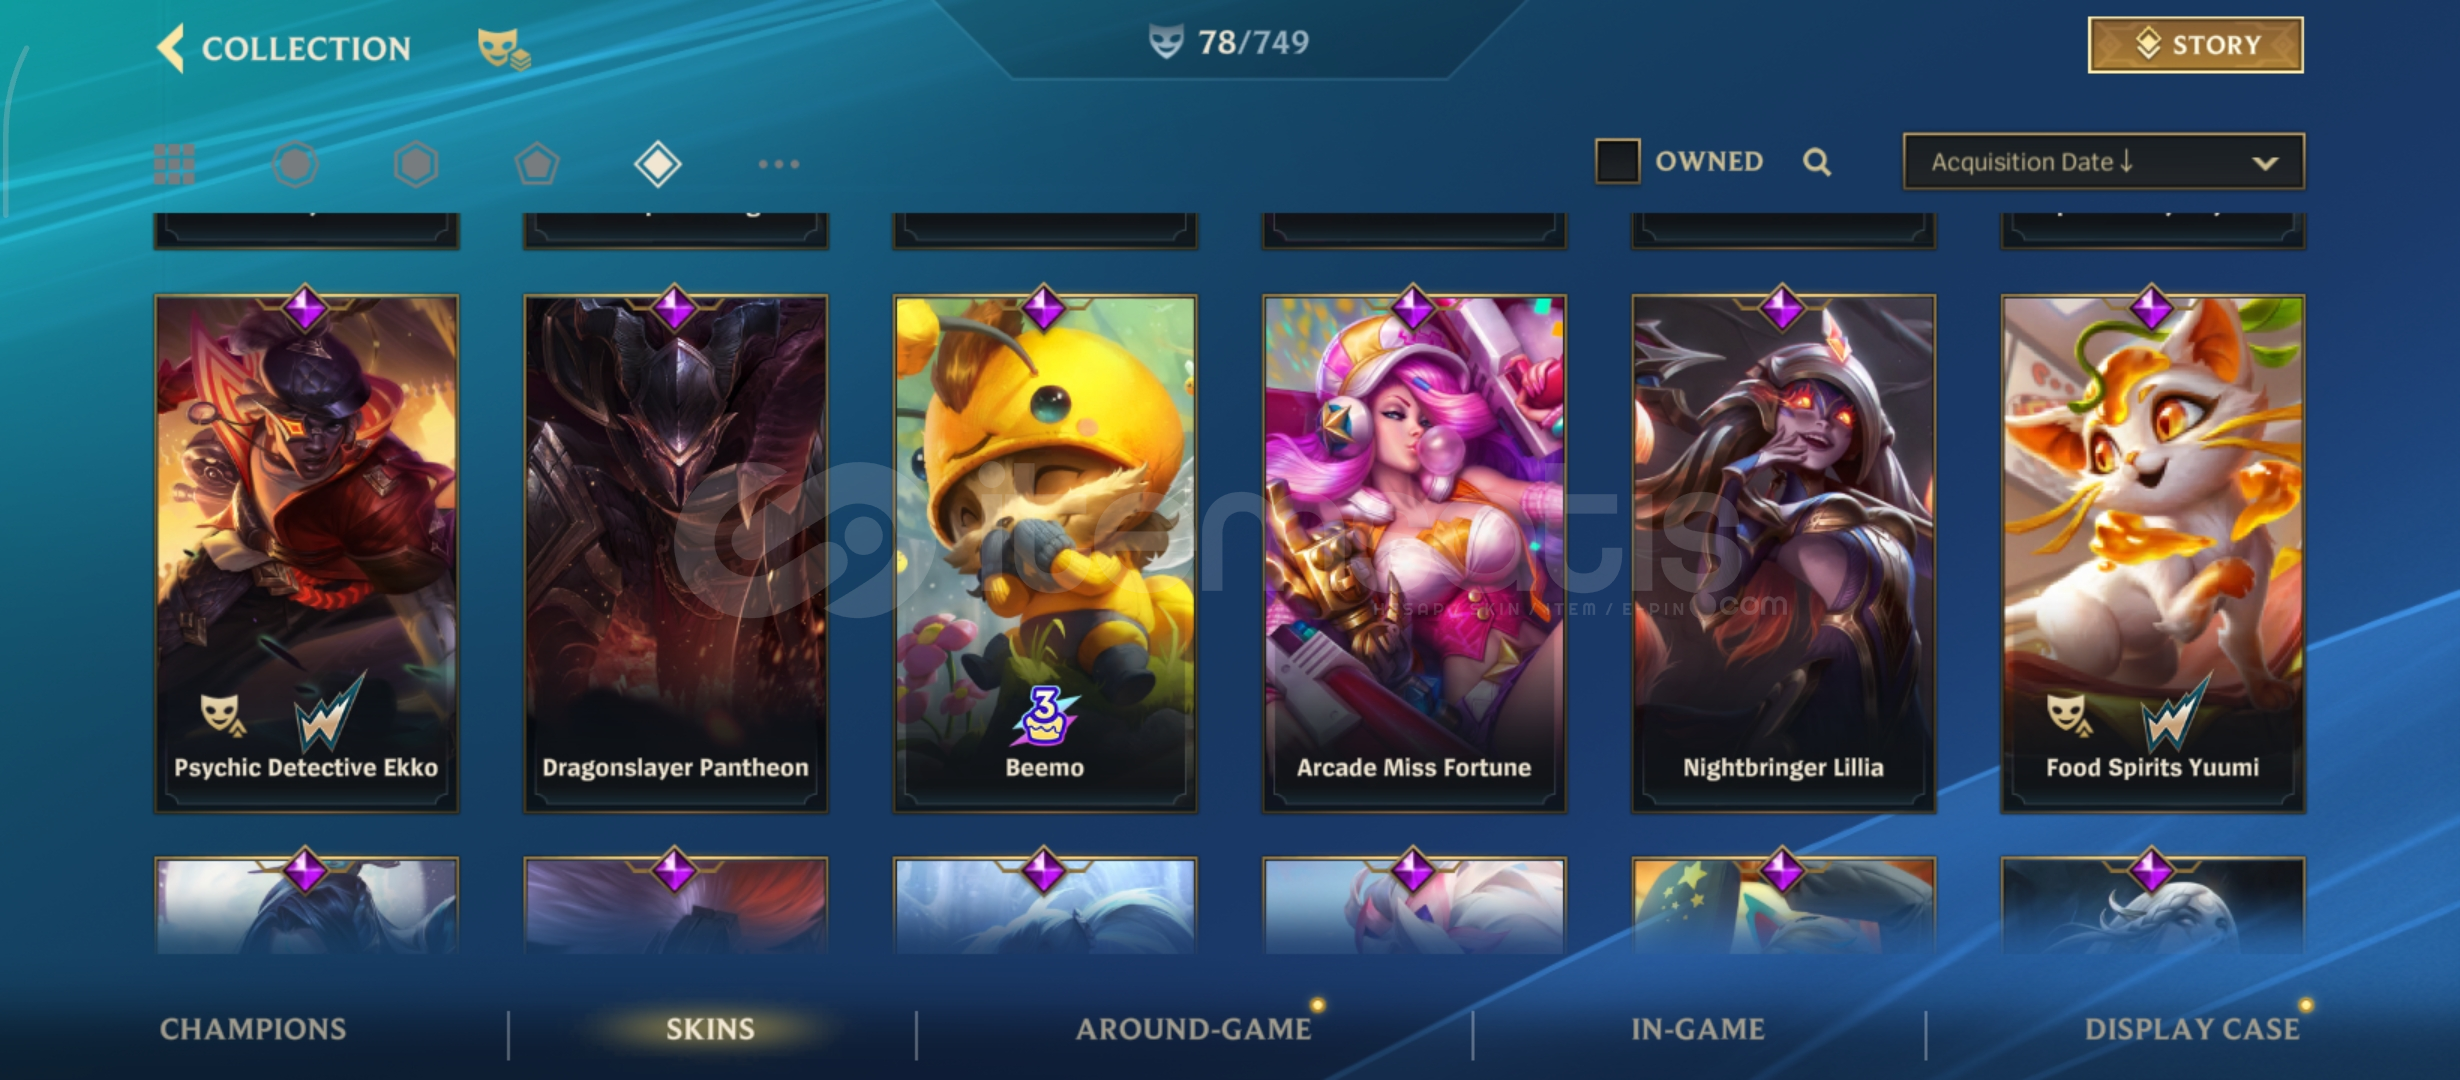Click the Story button
Screen dimensions: 2460x1080
click(2195, 45)
